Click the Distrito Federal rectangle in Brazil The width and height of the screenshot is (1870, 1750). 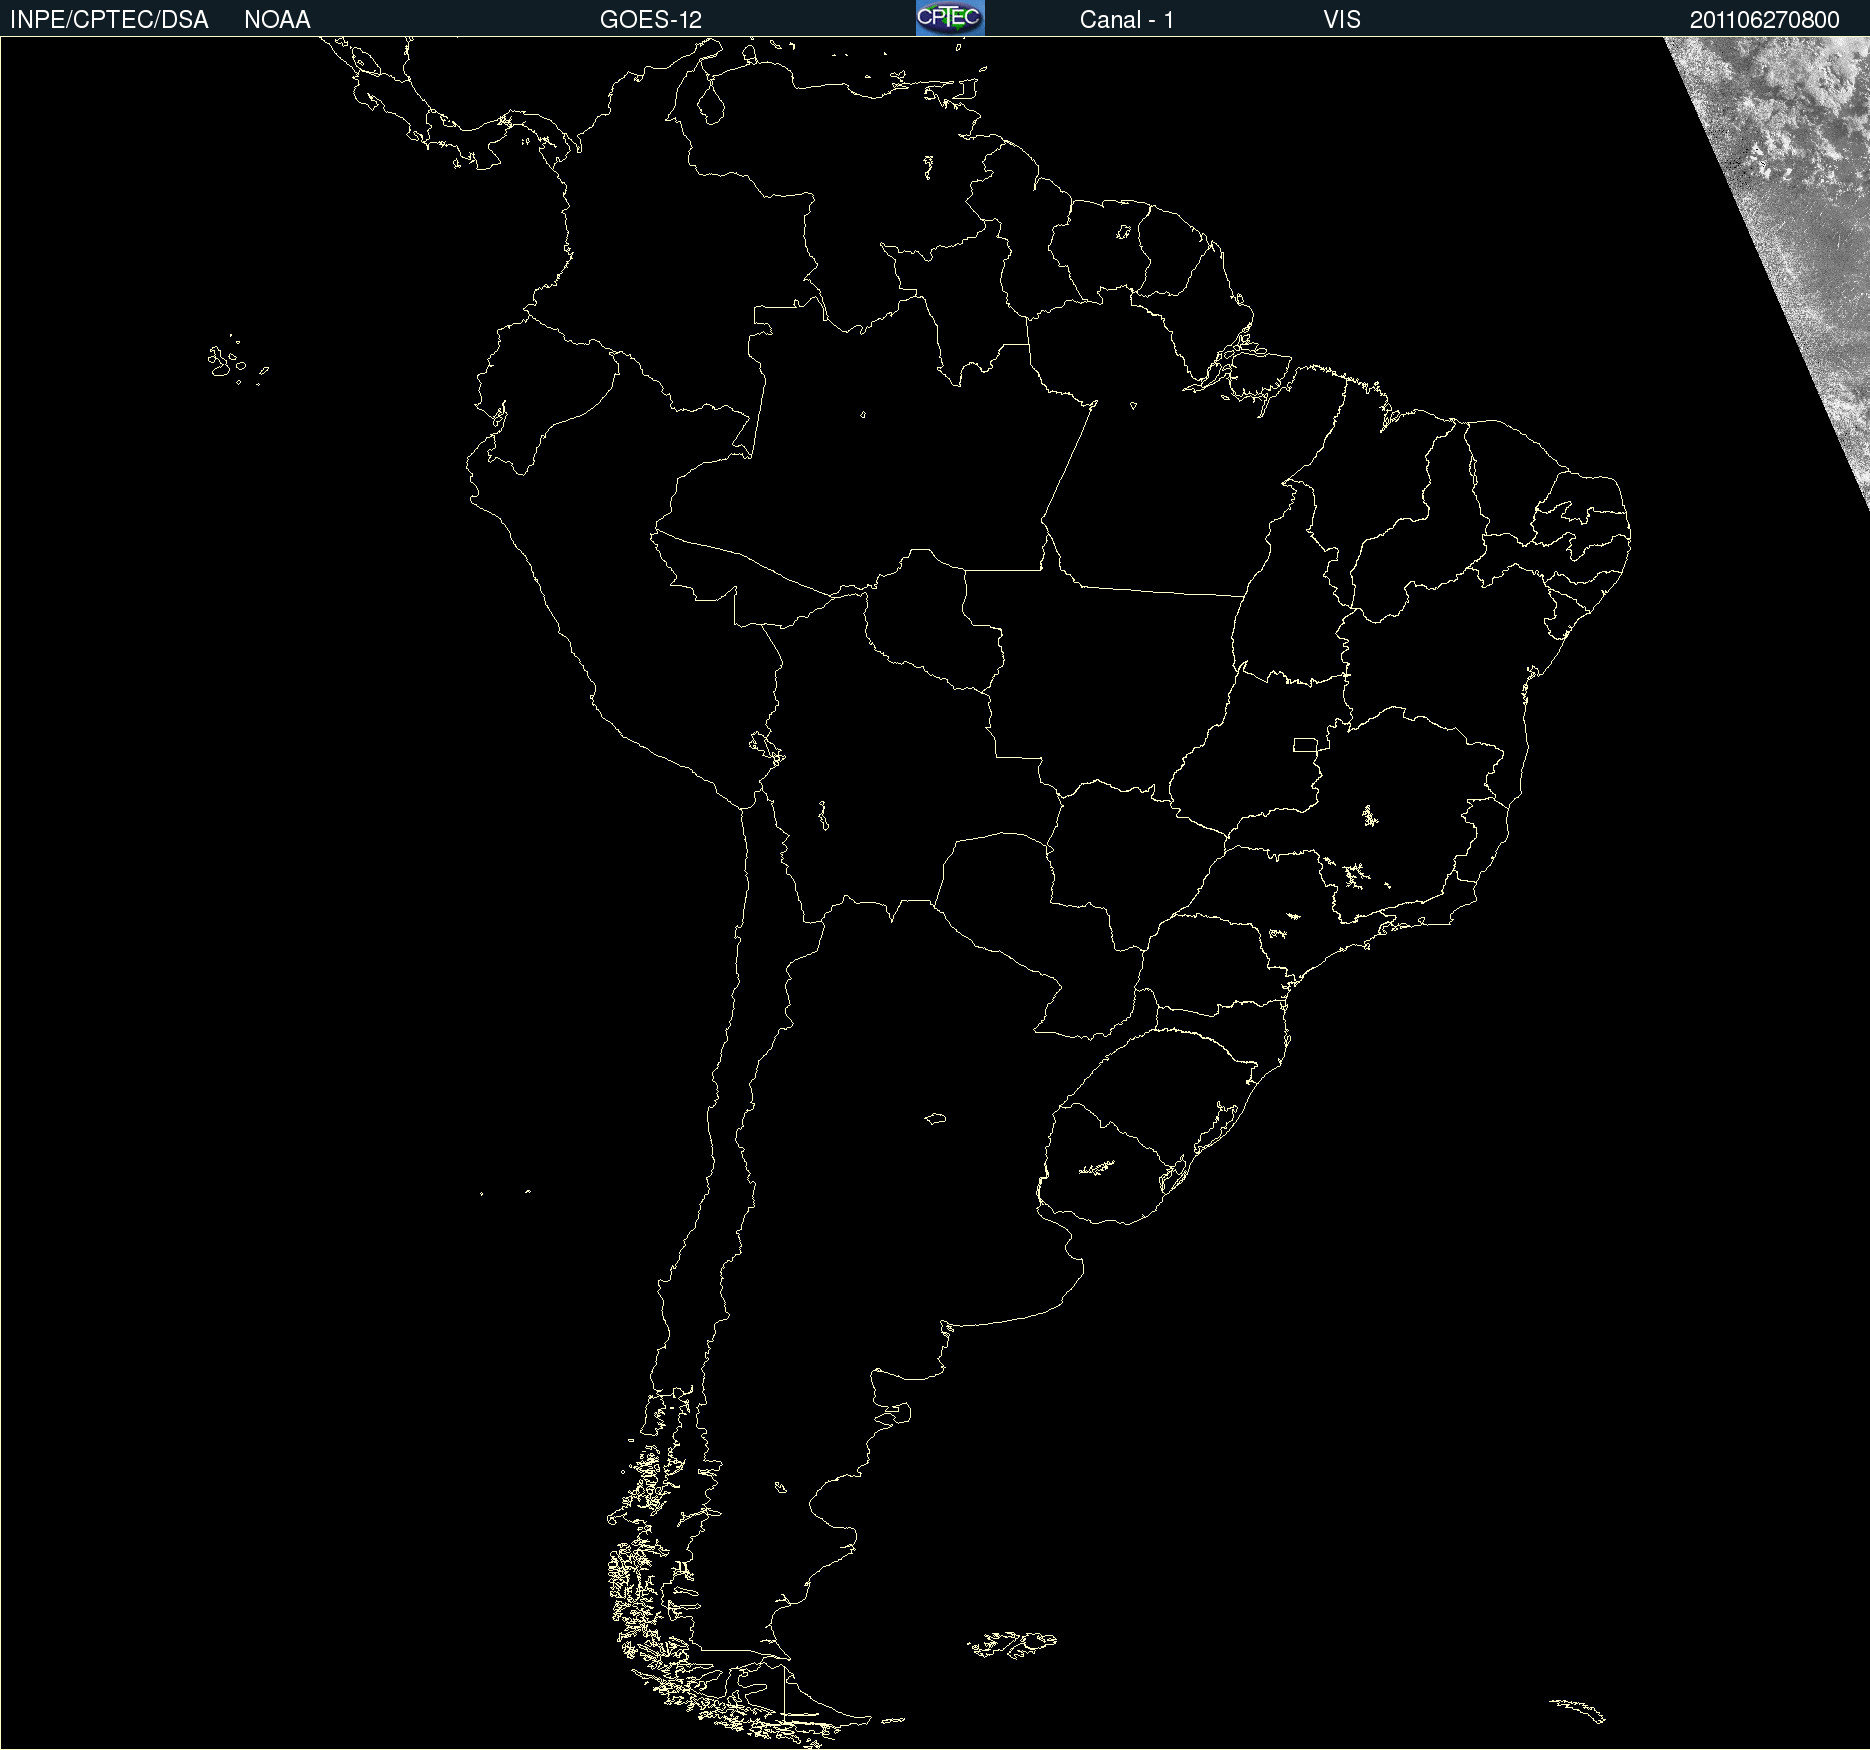[x=1305, y=744]
